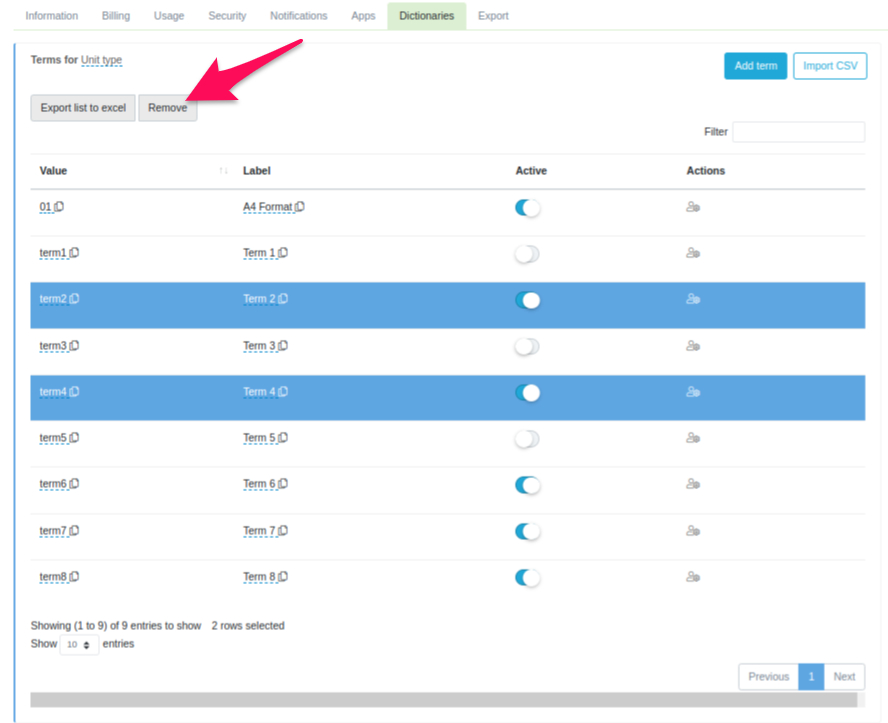The height and width of the screenshot is (723, 888).
Task: Click the horizontal scrollbar under the table
Action: coord(447,699)
